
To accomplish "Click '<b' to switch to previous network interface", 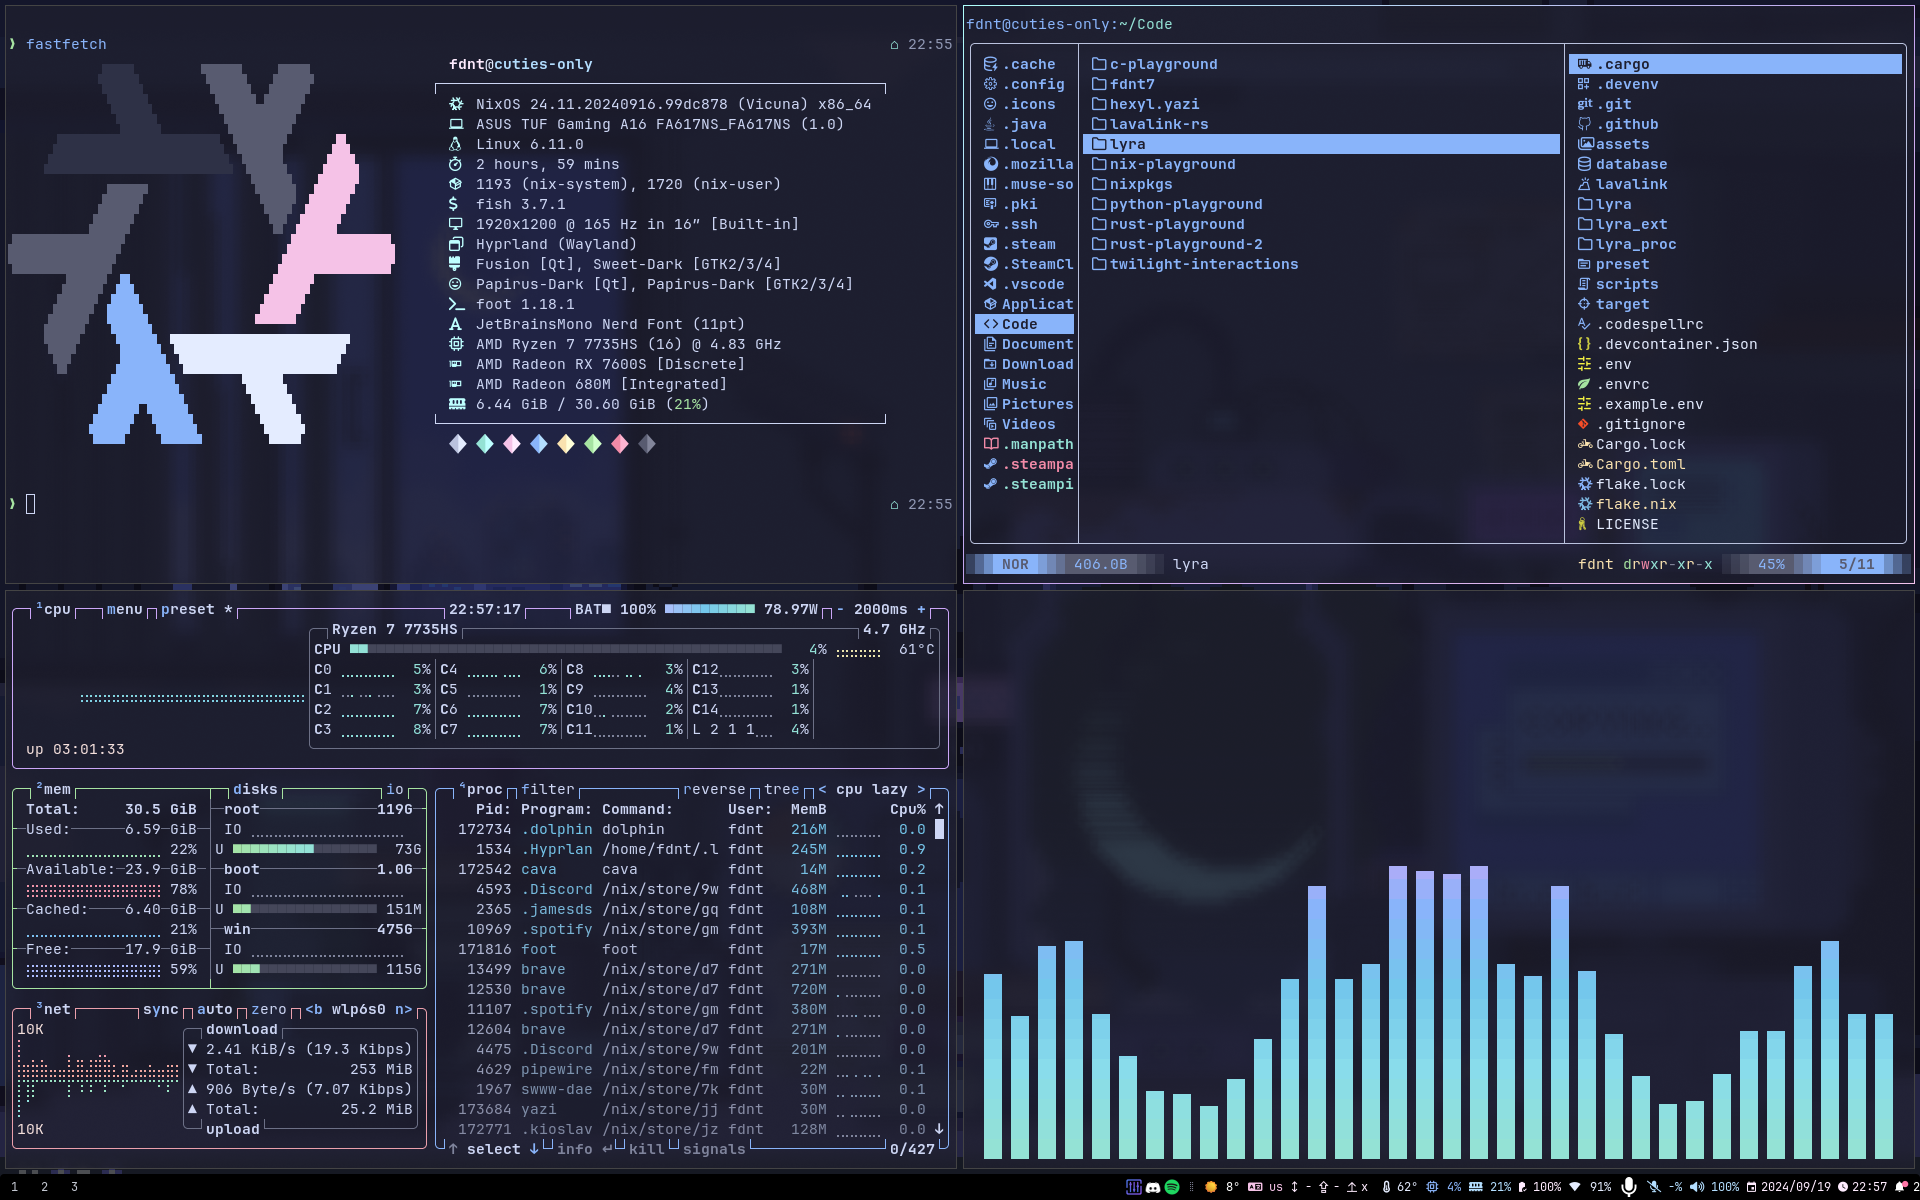I will [314, 1009].
